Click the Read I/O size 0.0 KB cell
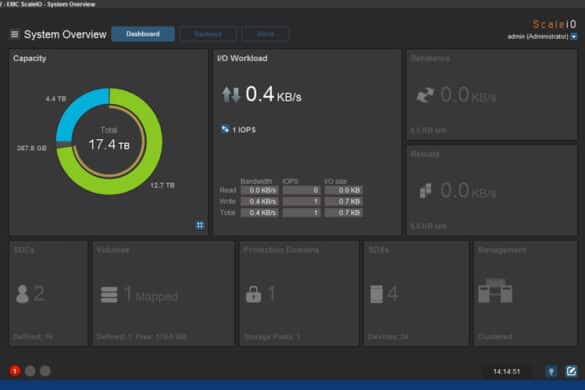Image resolution: width=585 pixels, height=390 pixels. point(344,190)
